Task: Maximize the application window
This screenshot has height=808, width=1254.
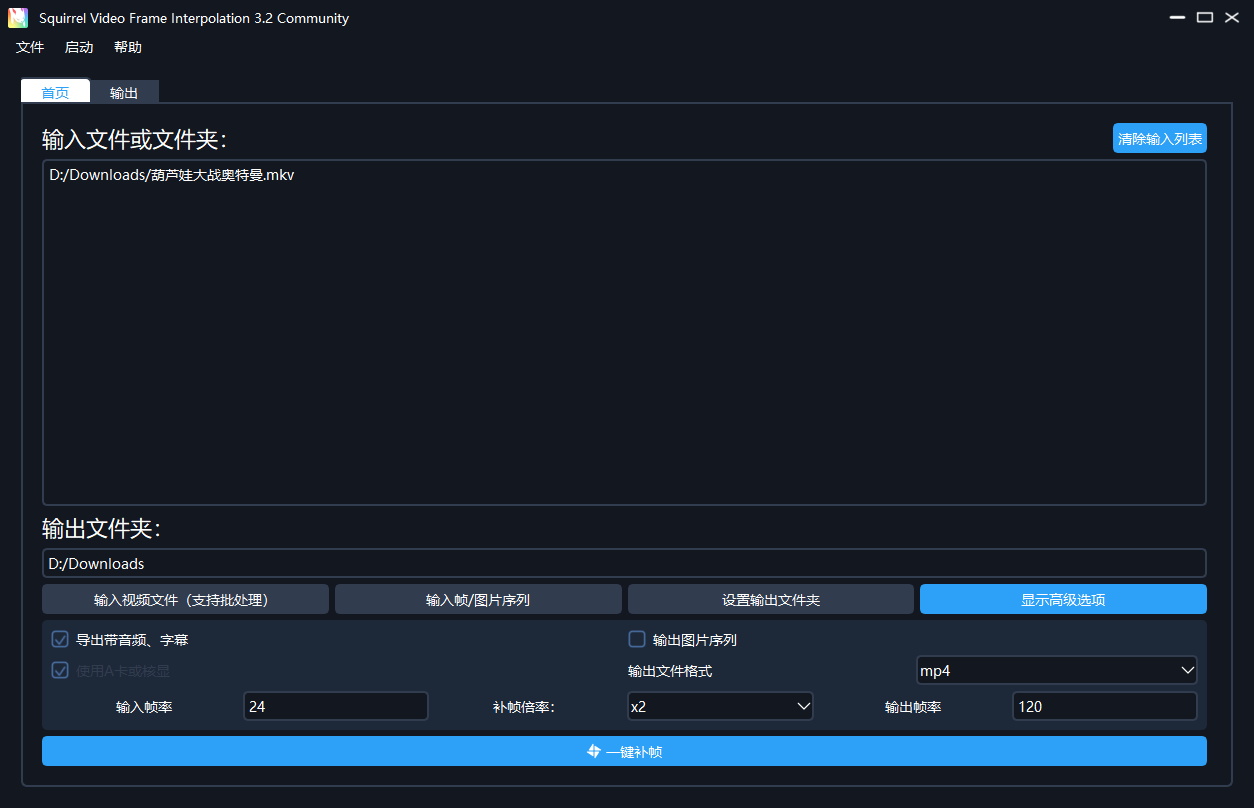Action: (x=1205, y=18)
